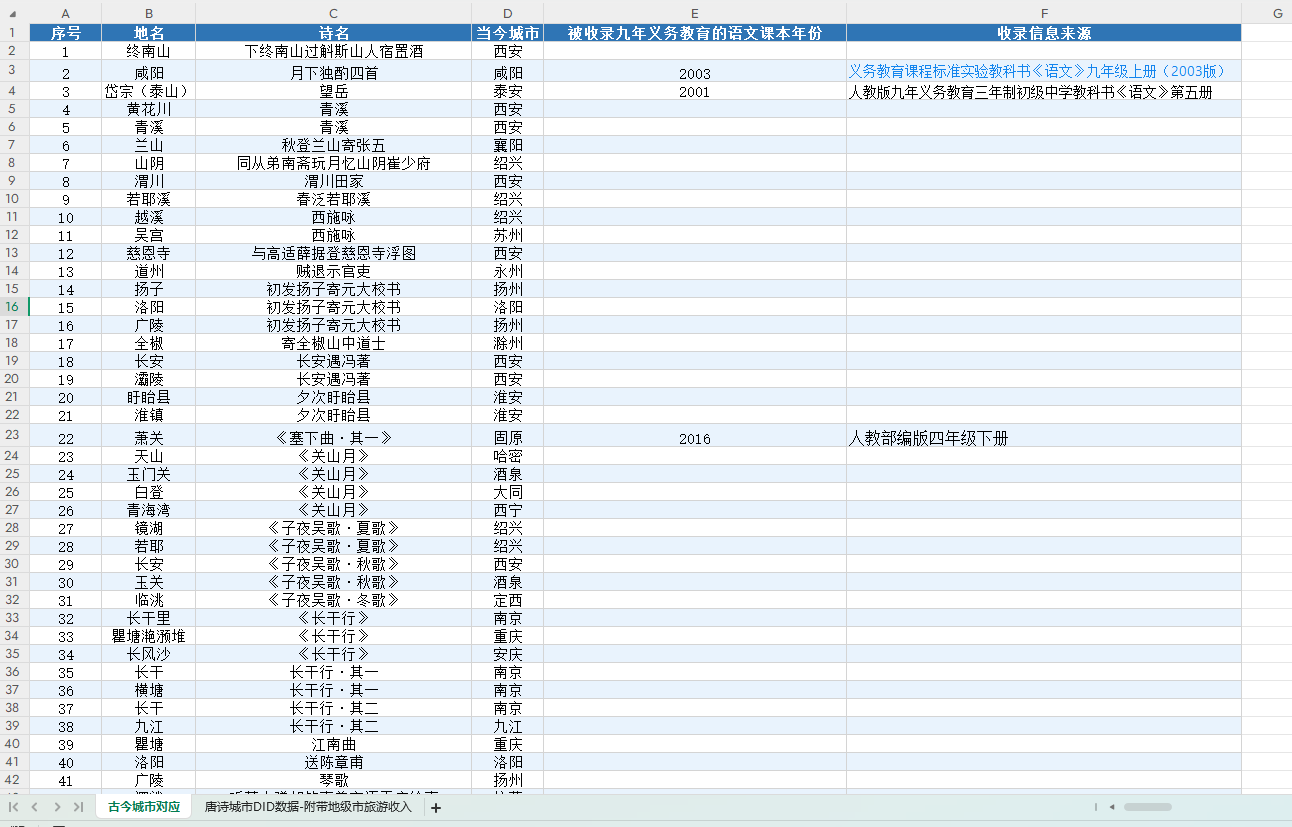The height and width of the screenshot is (827, 1292).
Task: Select the cell 与高适薛据登慈恩寺浮图
Action: (334, 253)
